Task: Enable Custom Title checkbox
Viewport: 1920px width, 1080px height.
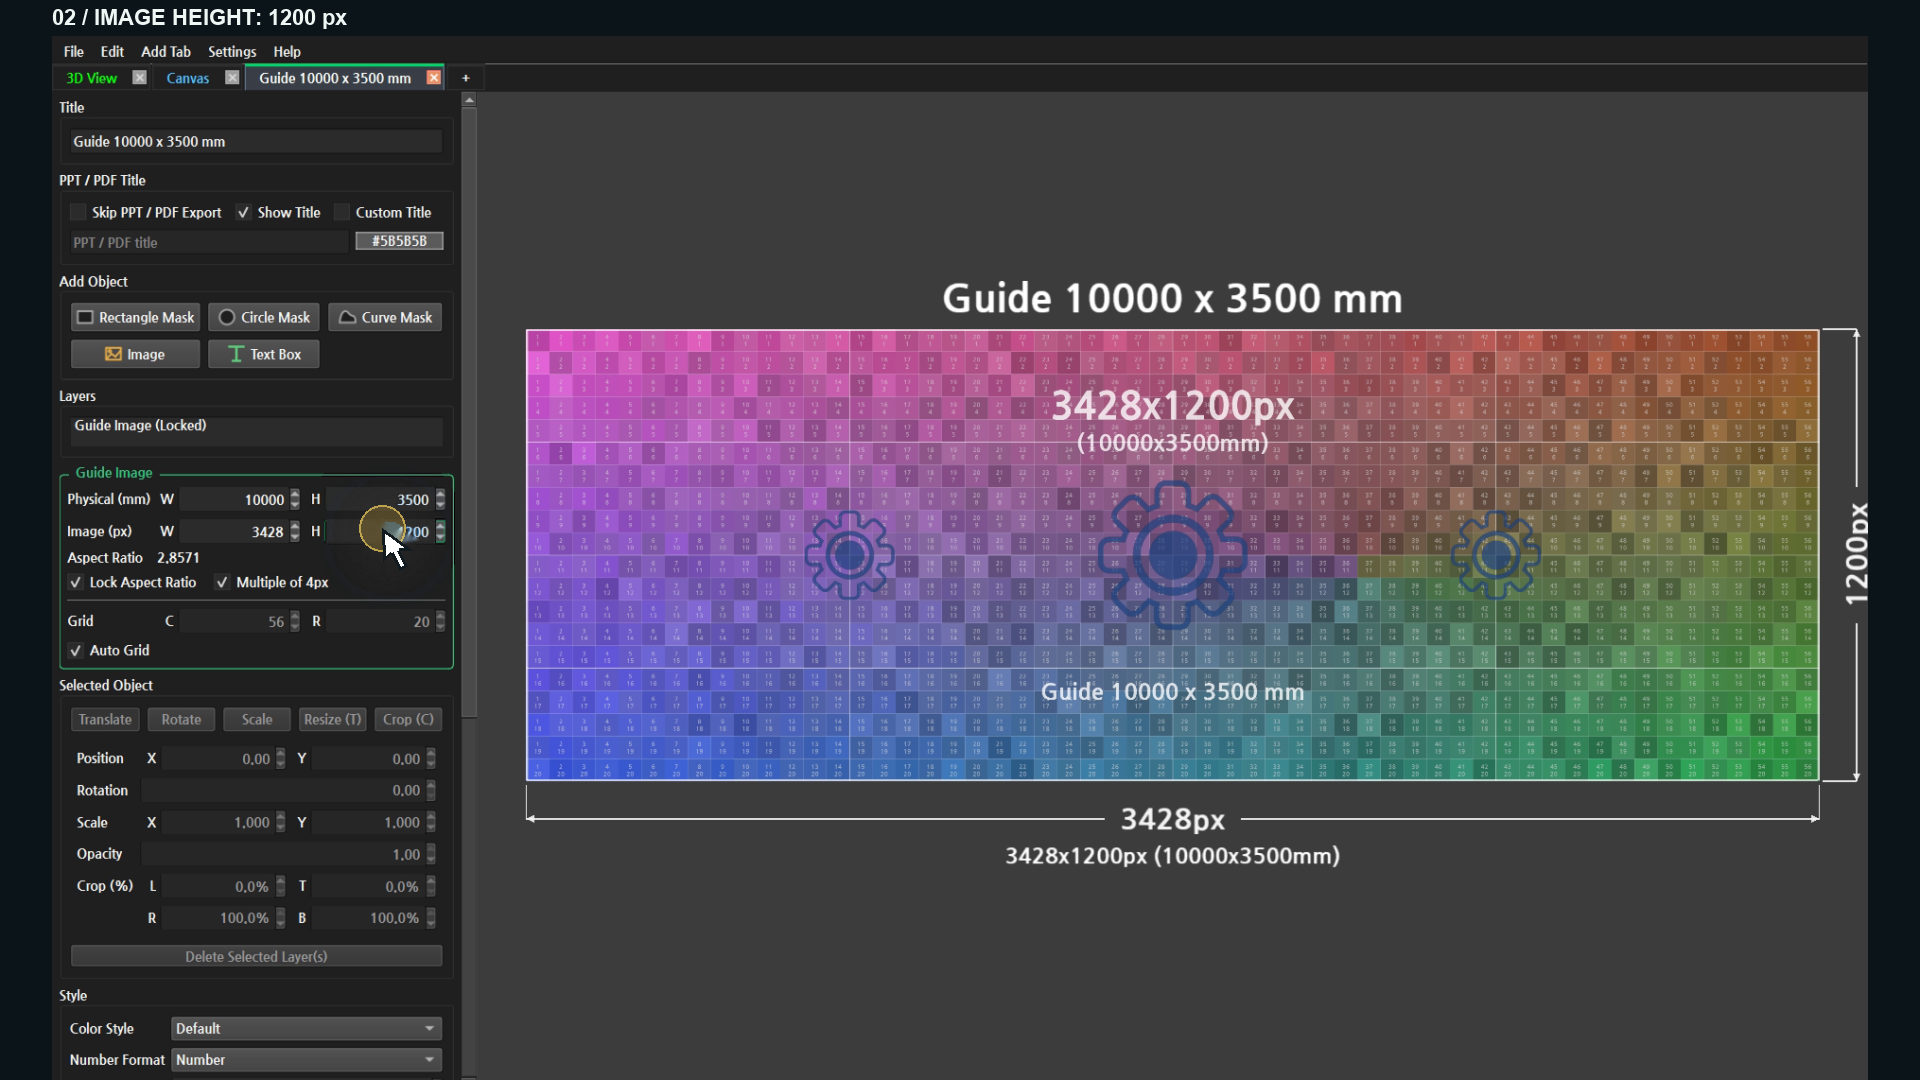Action: click(342, 212)
